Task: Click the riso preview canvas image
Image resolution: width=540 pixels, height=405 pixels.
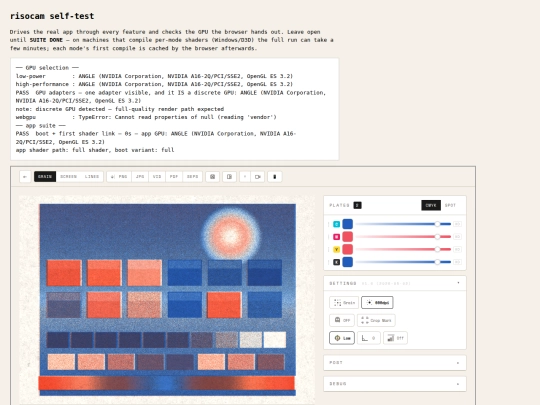Action: 167,300
